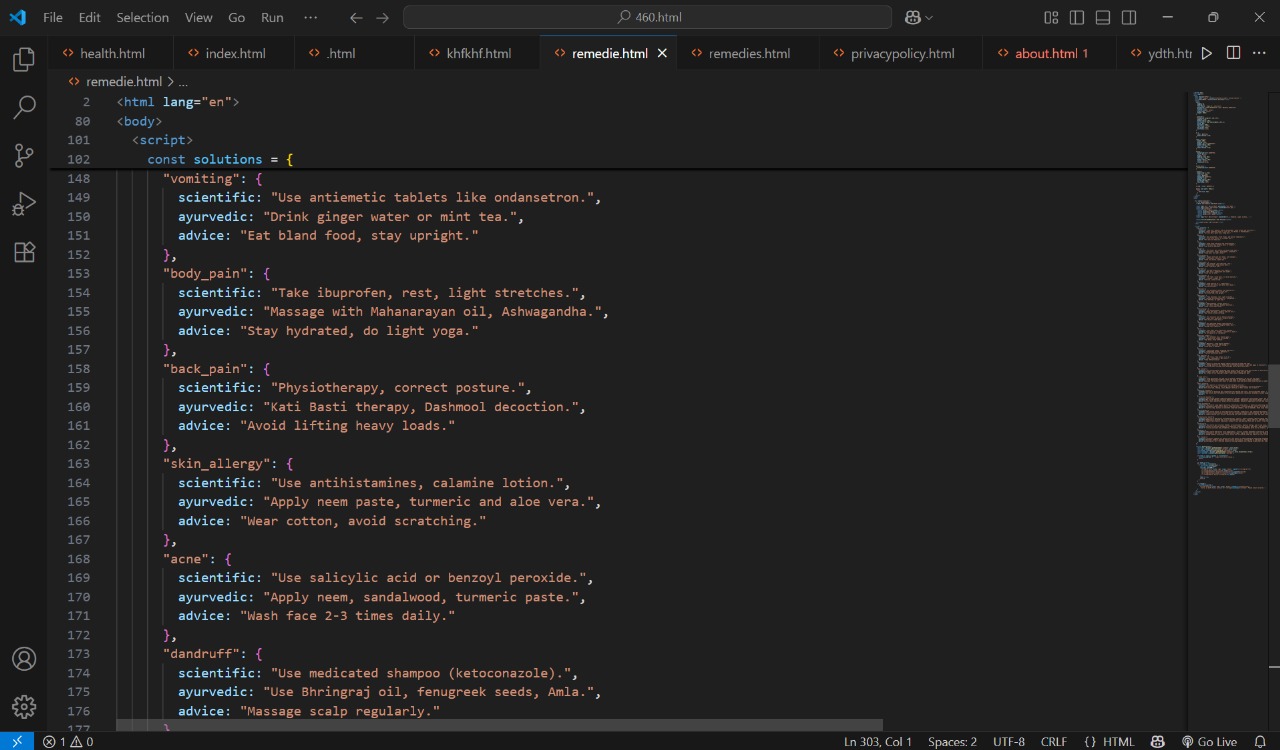The image size is (1280, 750).
Task: Click the minimap code overview
Action: tap(1227, 295)
